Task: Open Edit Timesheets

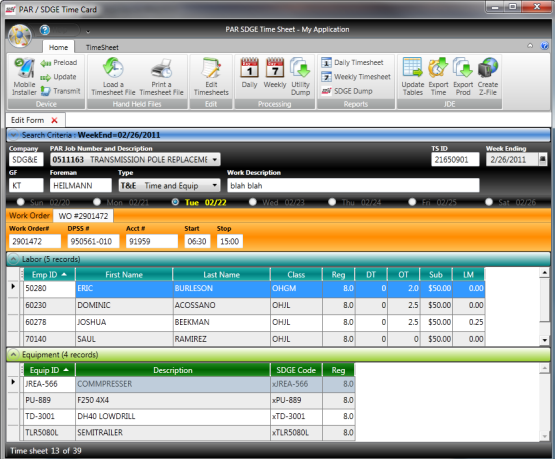Action: tap(211, 76)
